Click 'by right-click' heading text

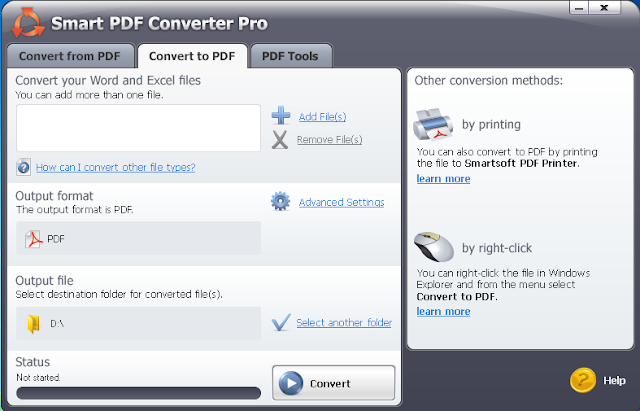pos(497,248)
